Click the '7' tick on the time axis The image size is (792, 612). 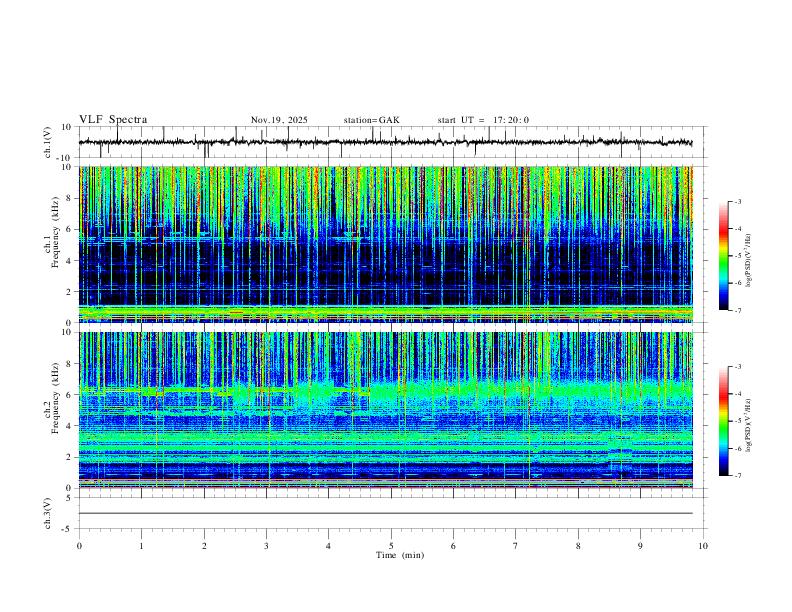pos(516,546)
